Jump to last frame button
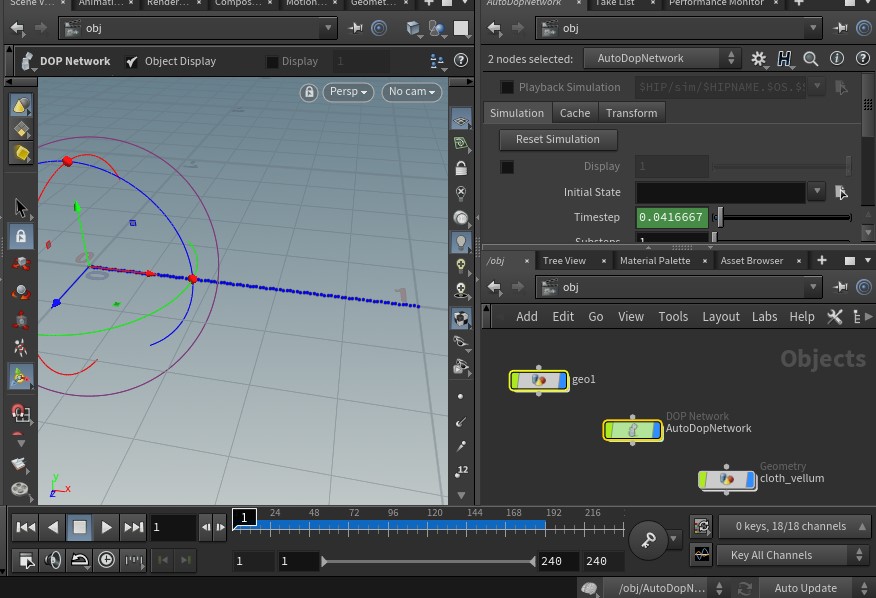 [133, 527]
